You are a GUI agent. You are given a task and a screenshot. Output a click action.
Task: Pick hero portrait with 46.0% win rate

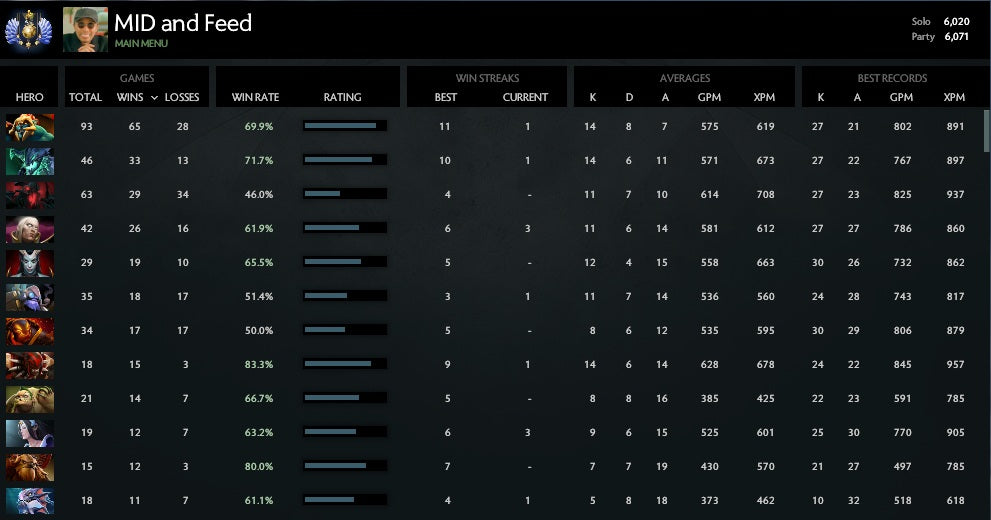click(x=30, y=195)
